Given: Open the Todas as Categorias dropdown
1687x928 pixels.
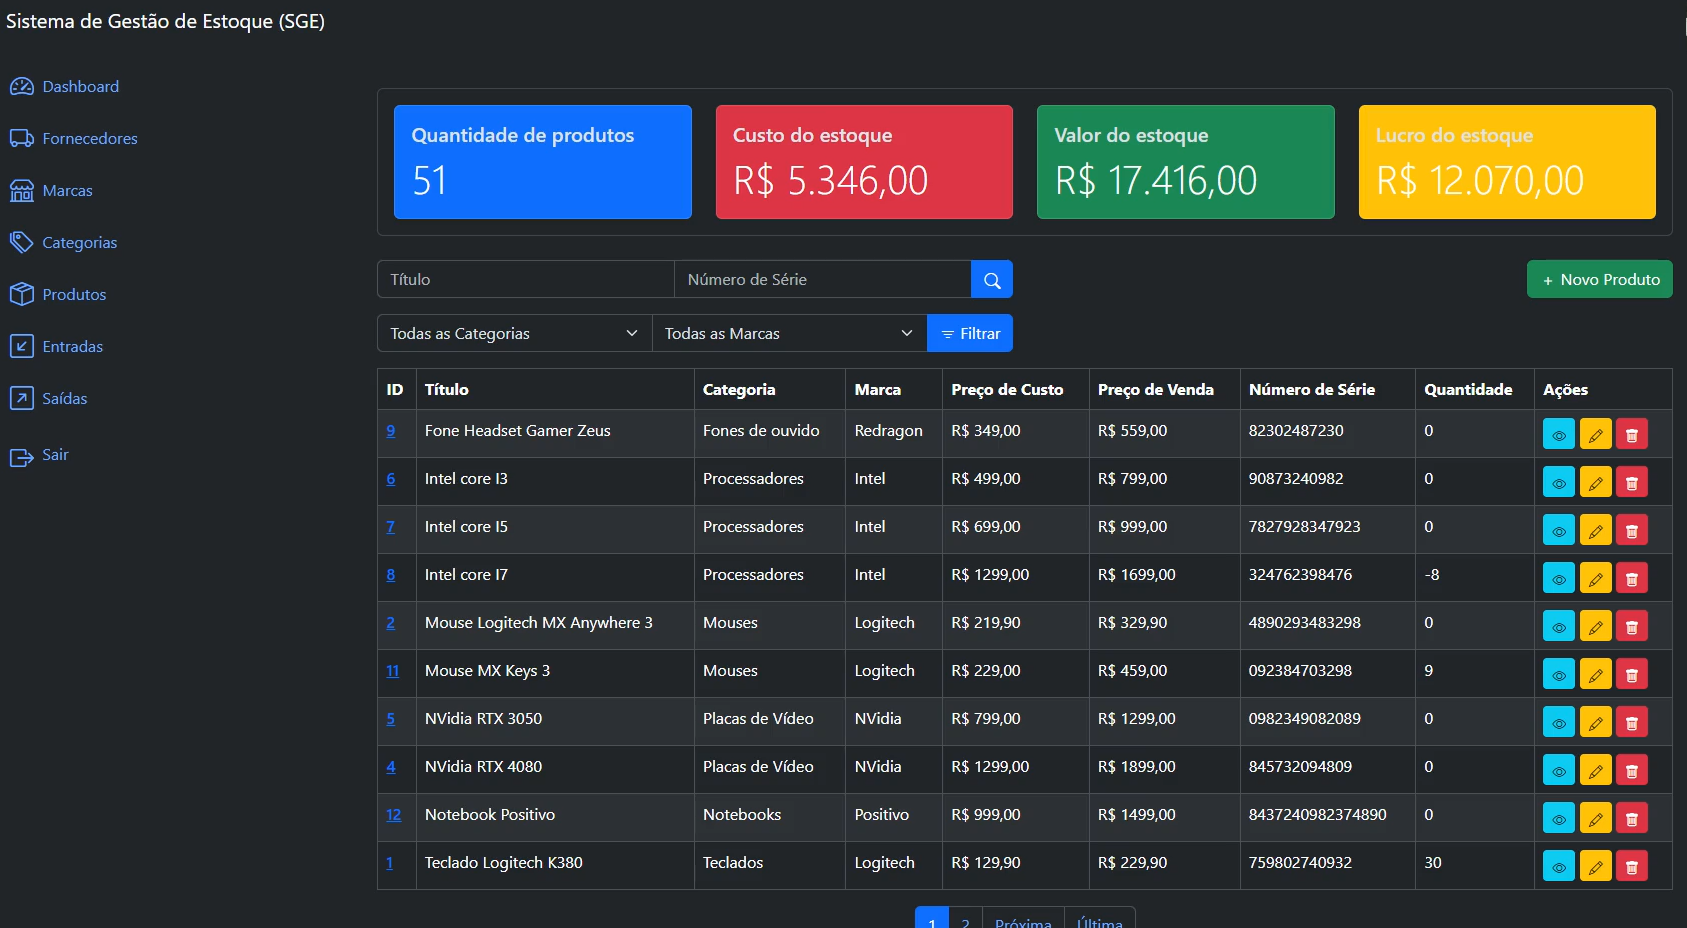Looking at the screenshot, I should tap(513, 334).
